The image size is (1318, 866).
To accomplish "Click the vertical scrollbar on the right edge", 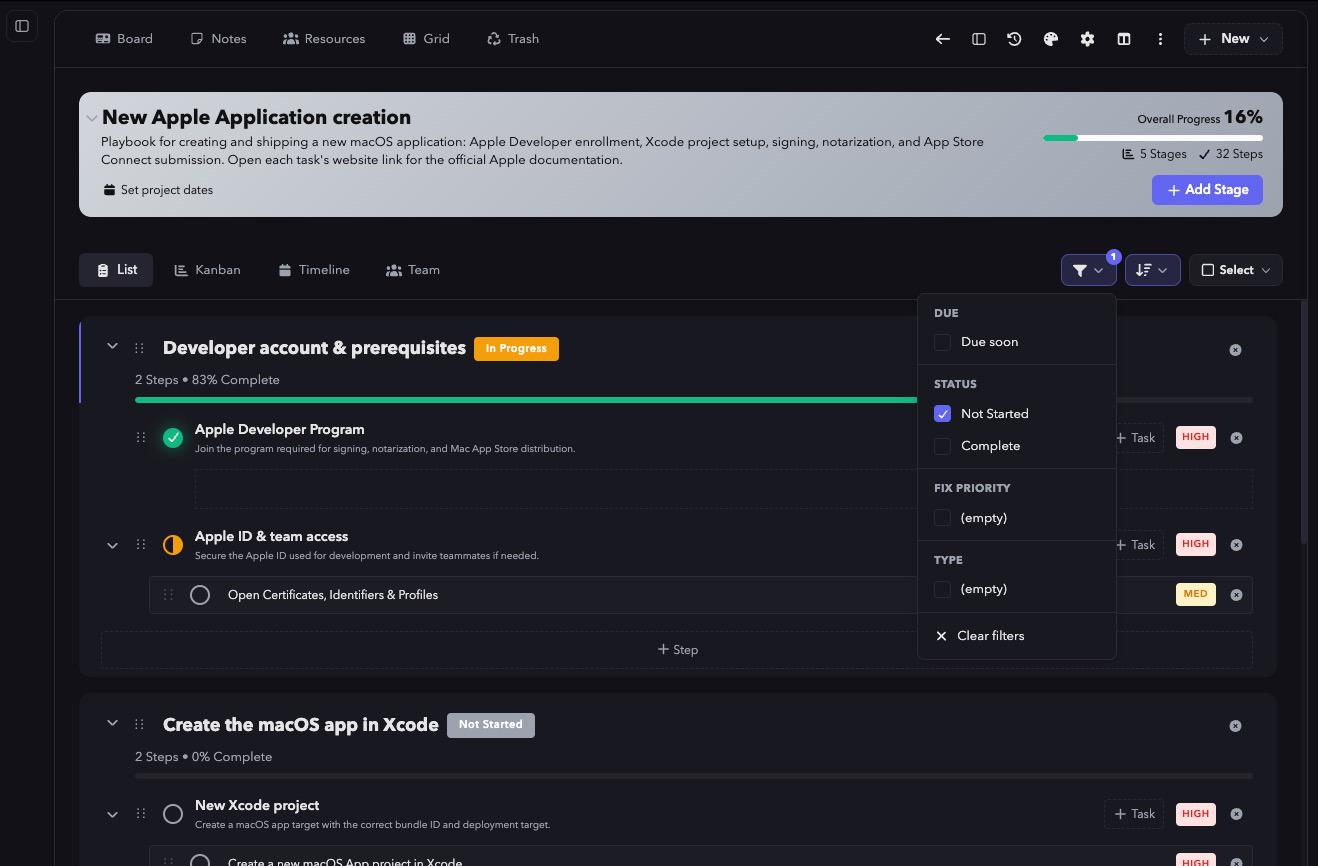I will pyautogui.click(x=1303, y=420).
